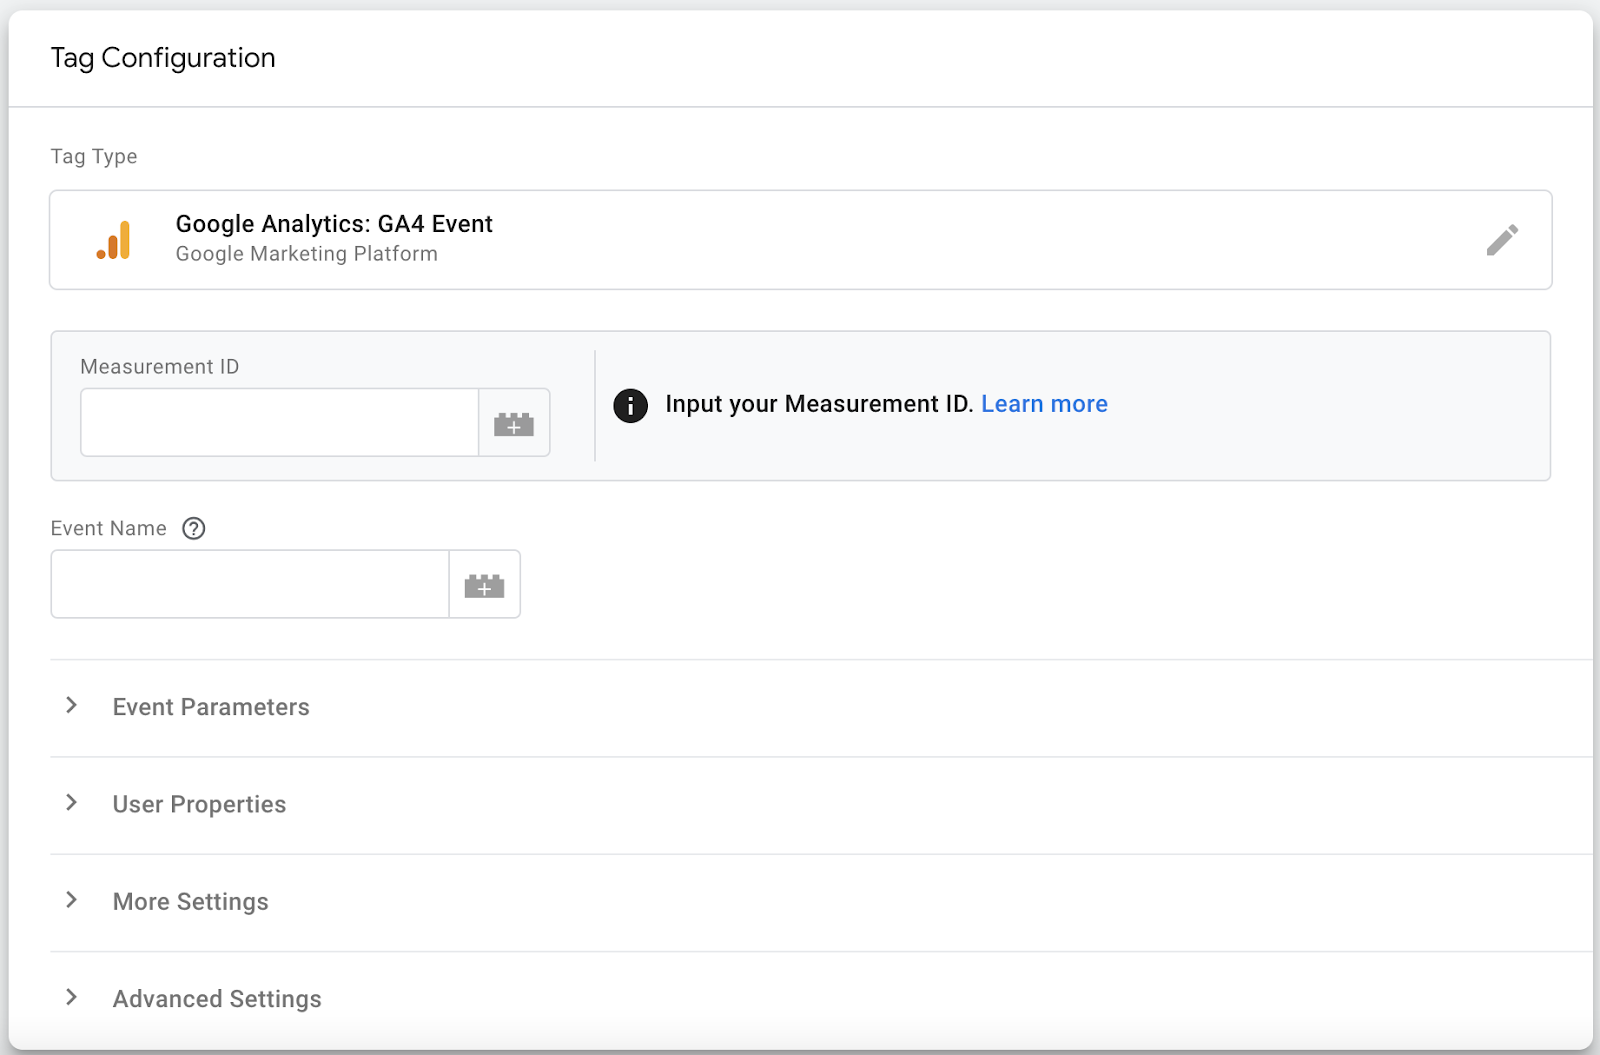Click the info icon beside Input your Measurement ID
The height and width of the screenshot is (1055, 1600).
point(630,405)
